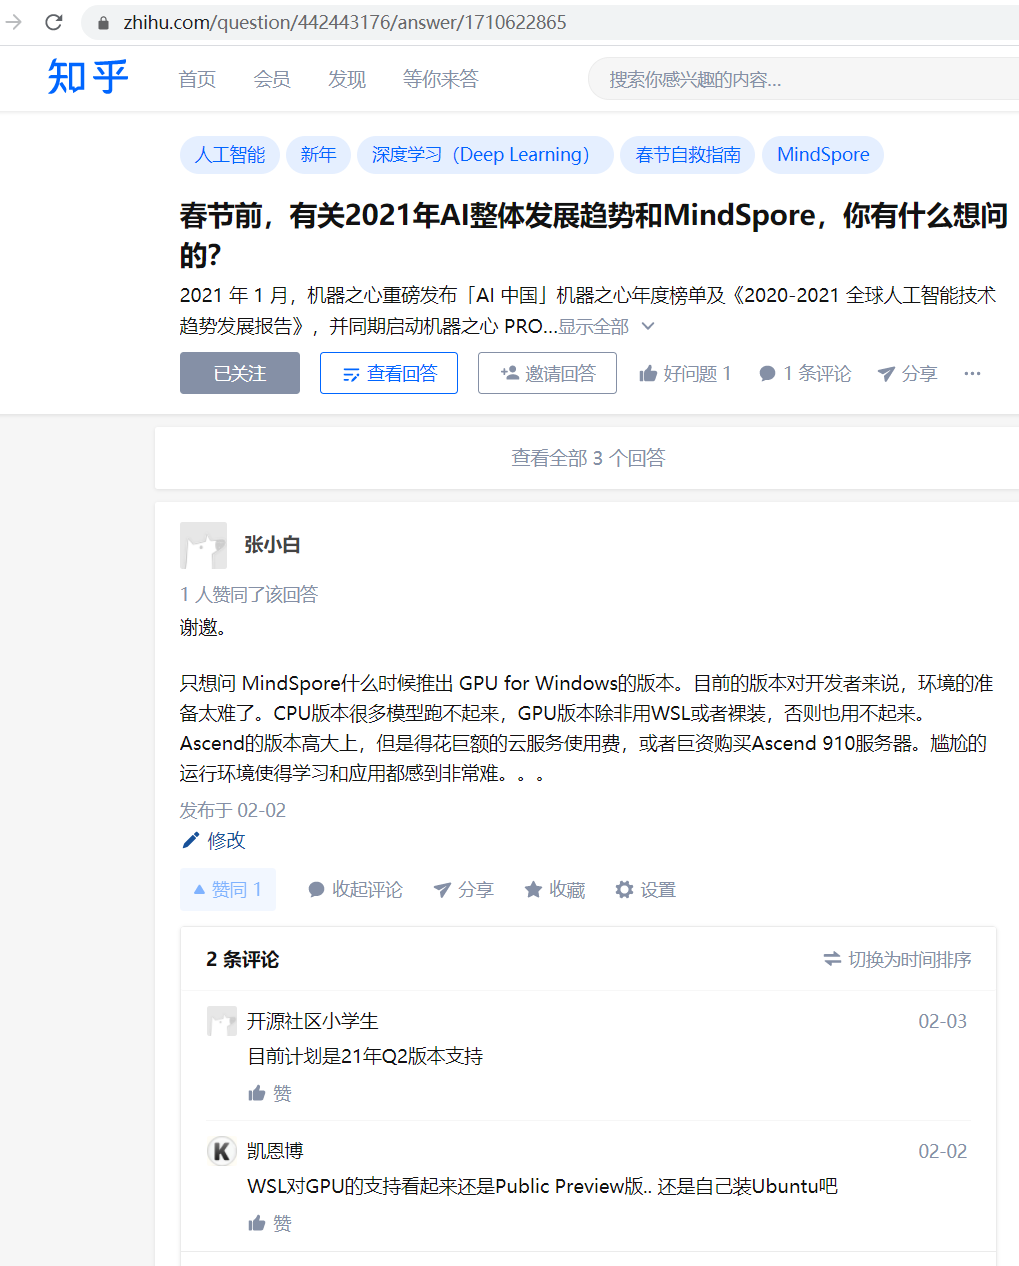Open the 新年 topic tag
The height and width of the screenshot is (1266, 1019).
tap(318, 155)
